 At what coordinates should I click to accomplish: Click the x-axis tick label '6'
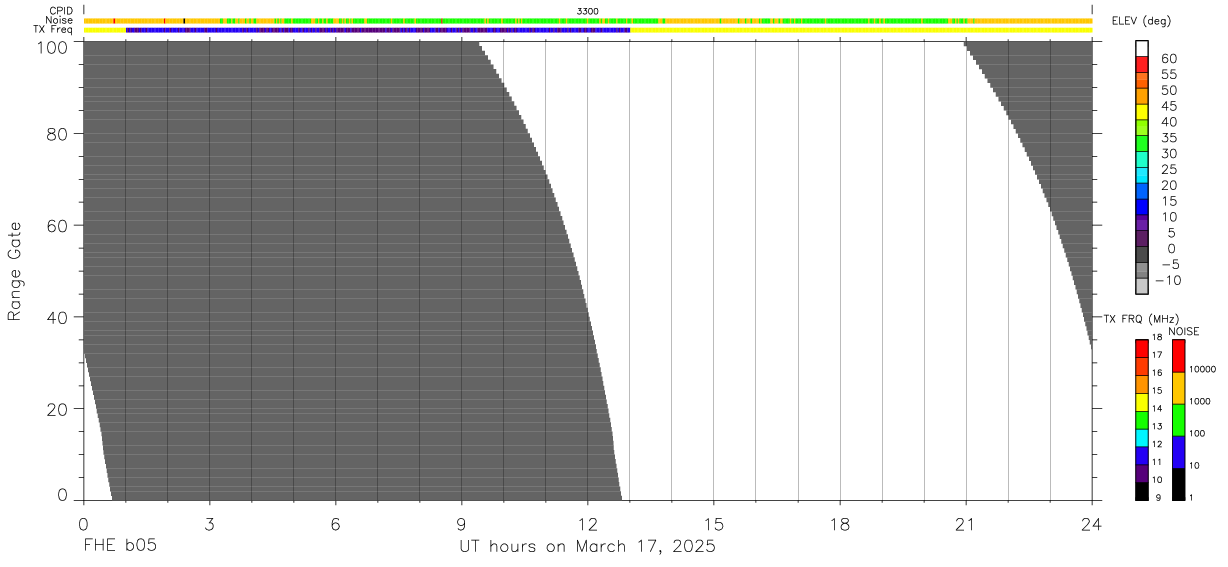(336, 524)
